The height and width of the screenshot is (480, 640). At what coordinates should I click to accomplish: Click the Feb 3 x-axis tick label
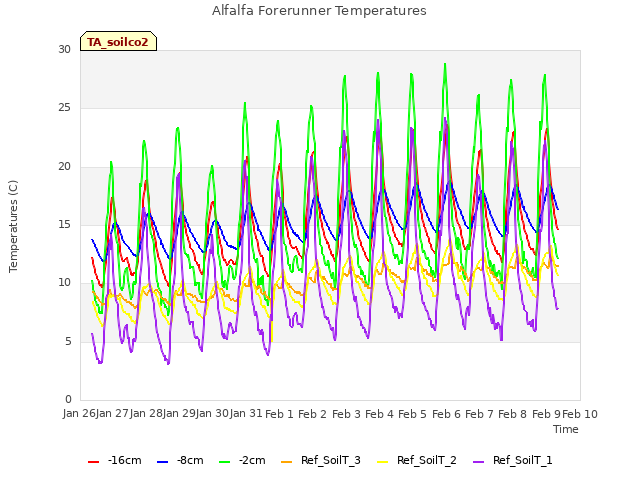pos(346,414)
